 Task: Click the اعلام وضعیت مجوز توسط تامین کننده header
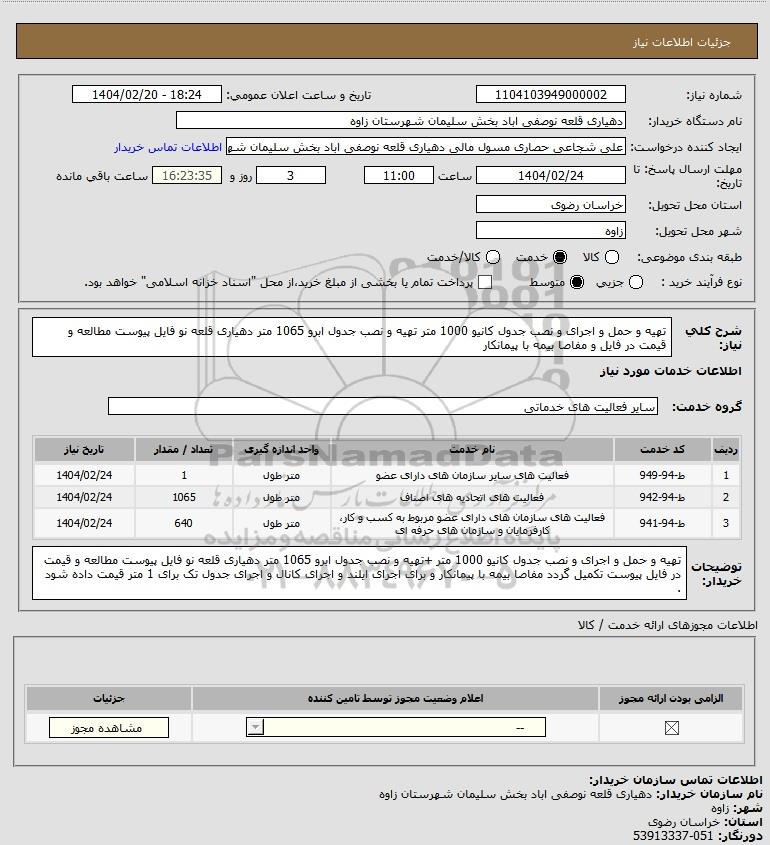pos(396,698)
